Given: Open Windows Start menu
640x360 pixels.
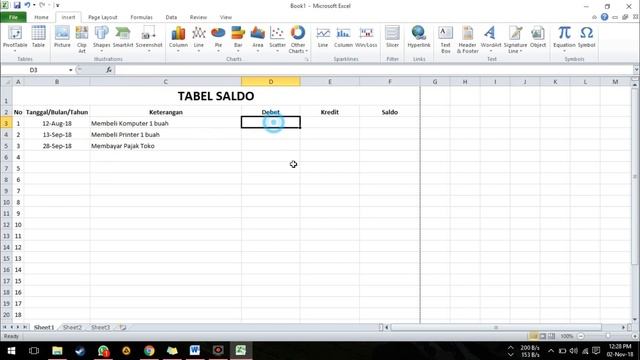Looking at the screenshot, I should 11,351.
